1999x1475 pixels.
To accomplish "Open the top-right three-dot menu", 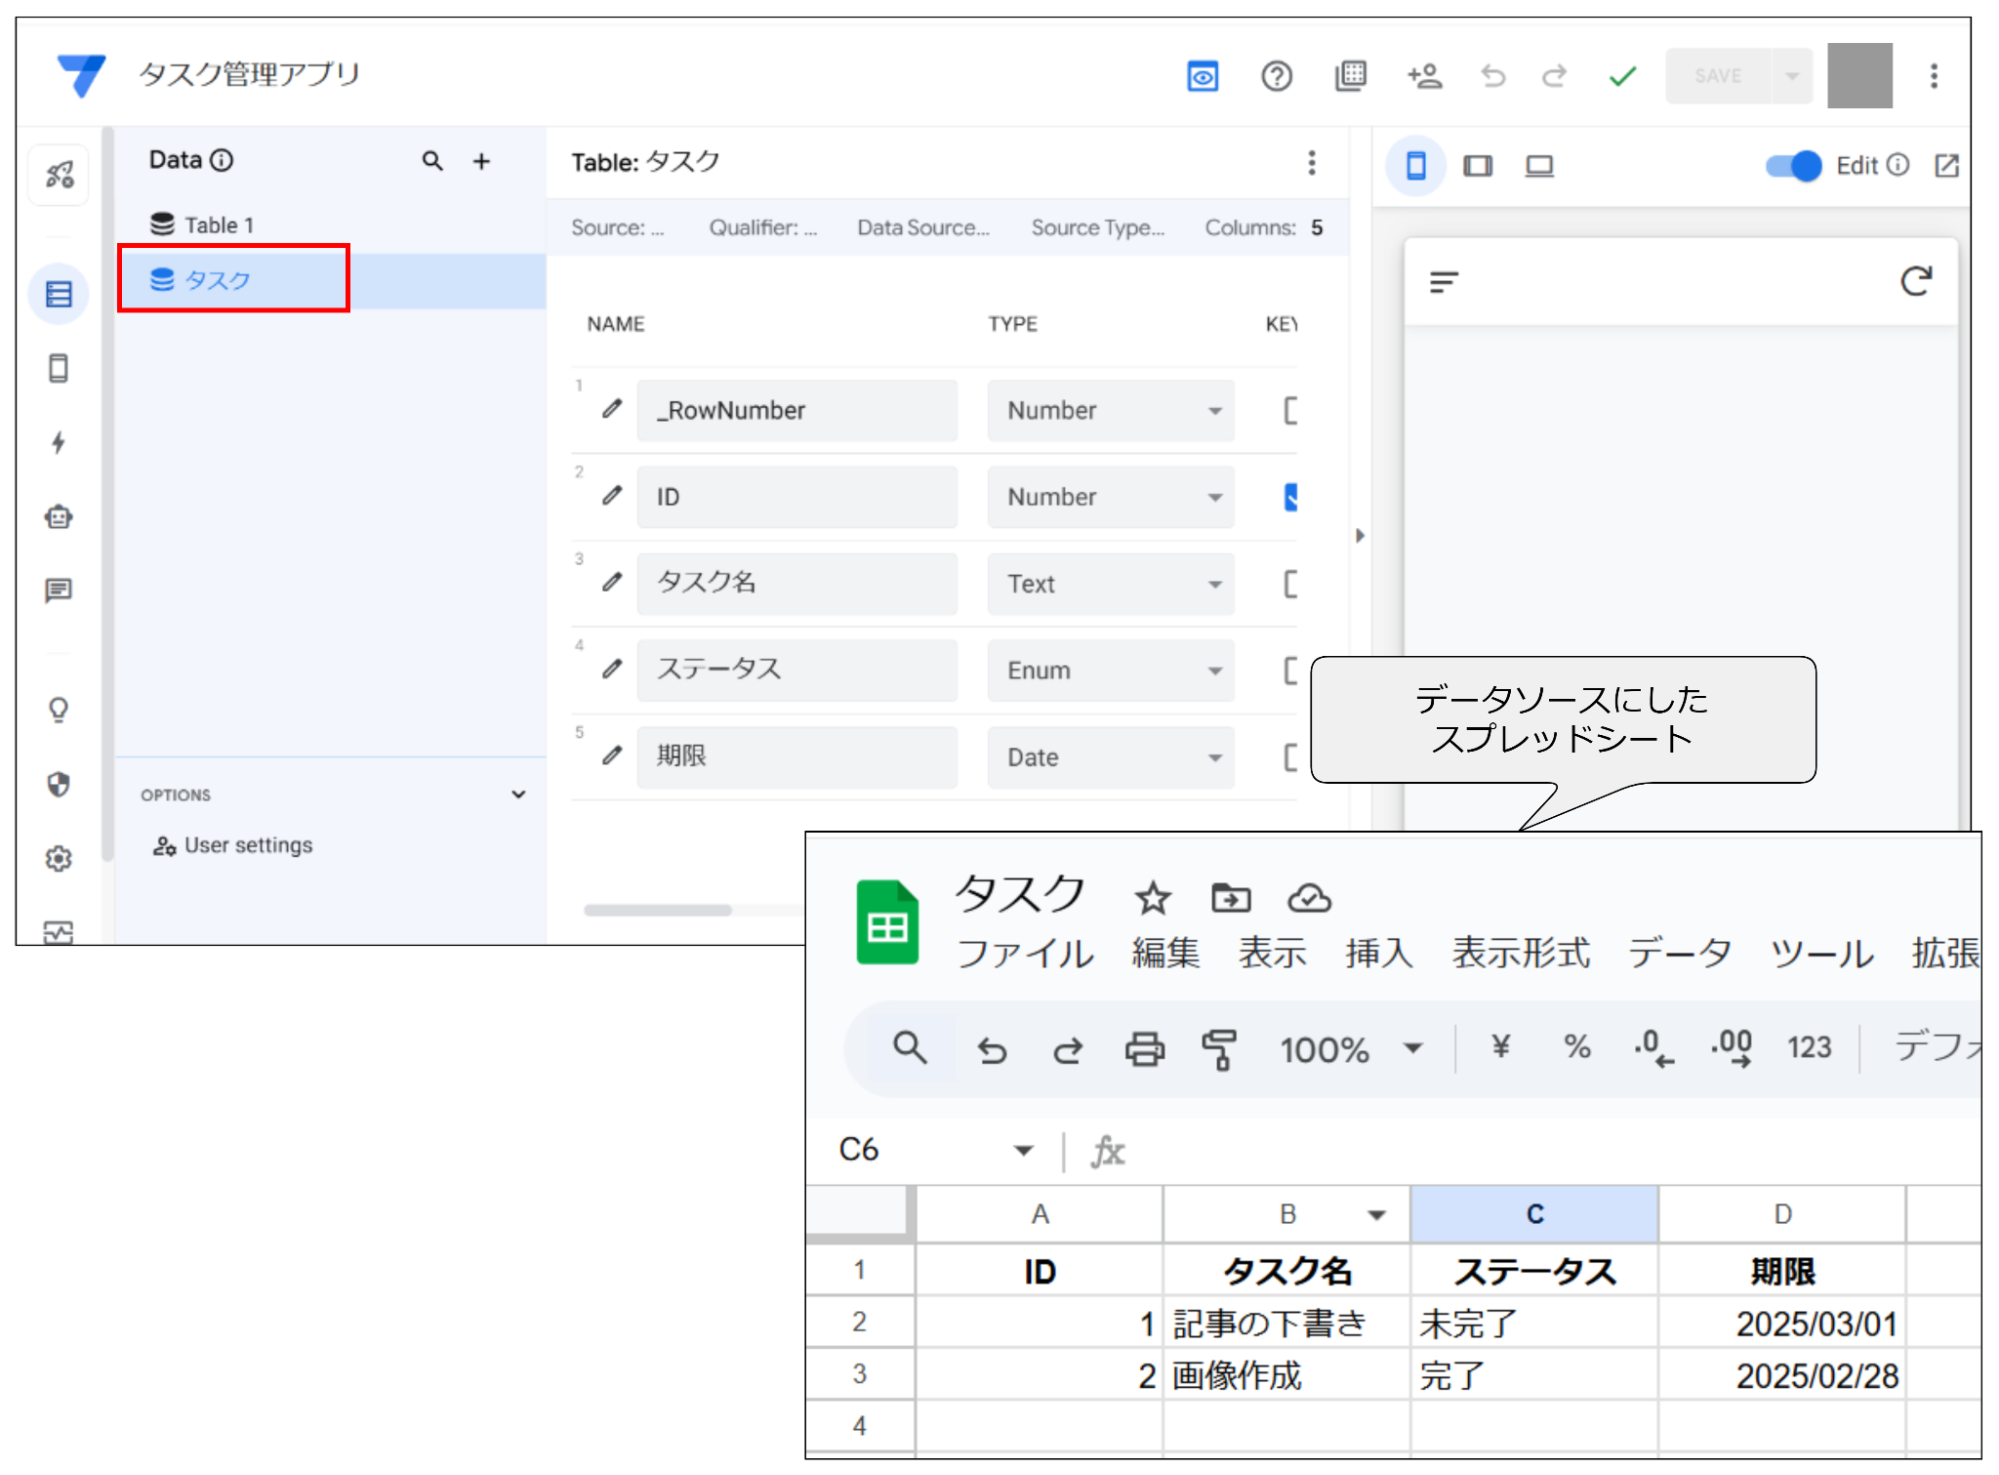I will pos(1933,76).
